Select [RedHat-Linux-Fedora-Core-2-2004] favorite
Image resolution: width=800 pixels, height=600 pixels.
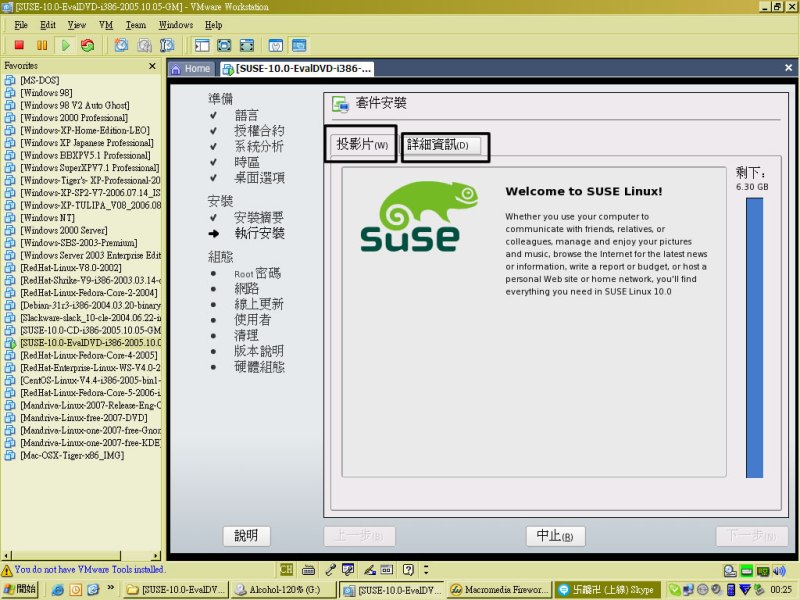point(89,293)
